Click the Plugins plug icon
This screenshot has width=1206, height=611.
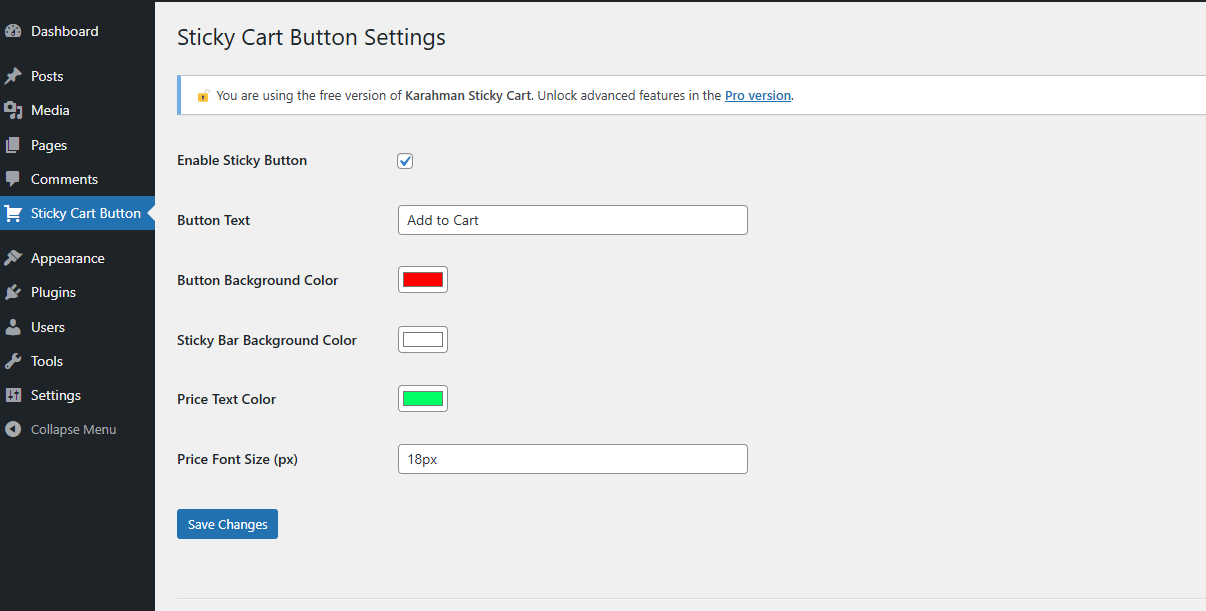pos(13,292)
